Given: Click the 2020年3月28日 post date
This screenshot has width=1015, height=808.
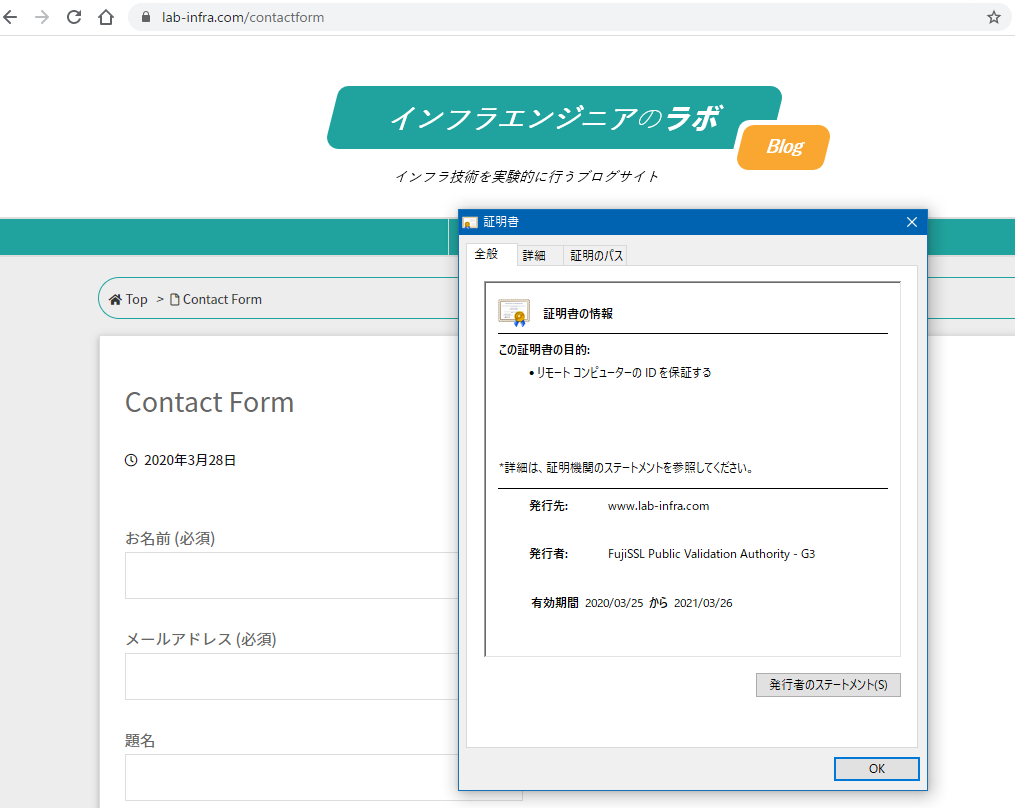Looking at the screenshot, I should (x=190, y=460).
